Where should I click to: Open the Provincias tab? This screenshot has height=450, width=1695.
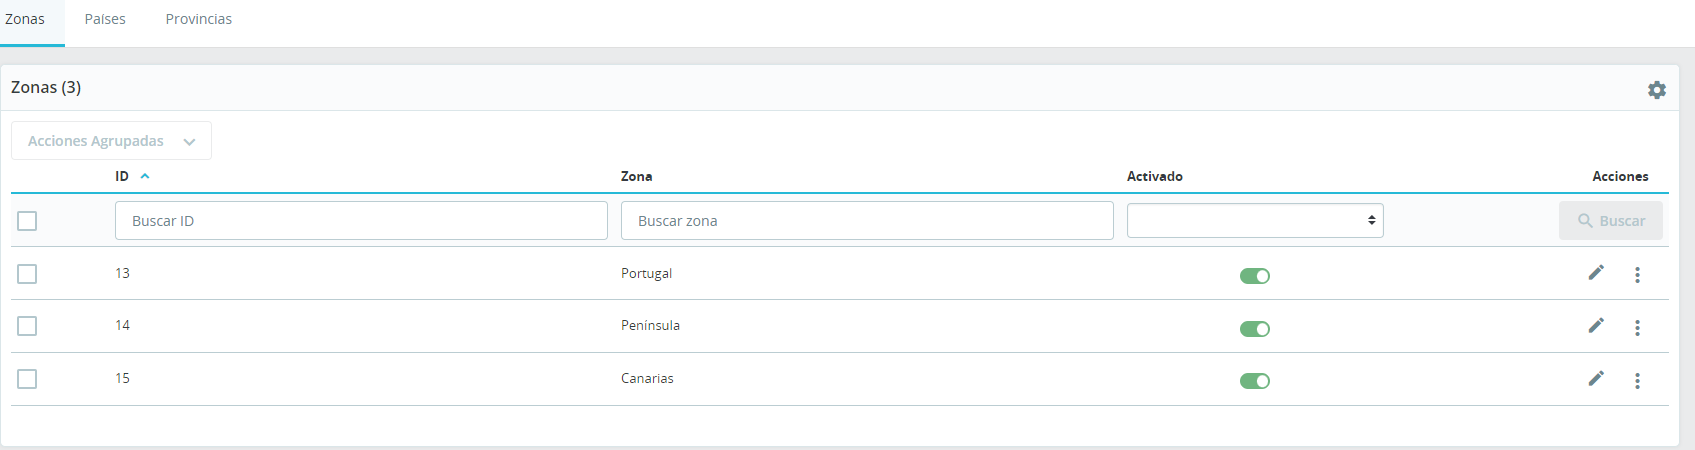point(199,19)
